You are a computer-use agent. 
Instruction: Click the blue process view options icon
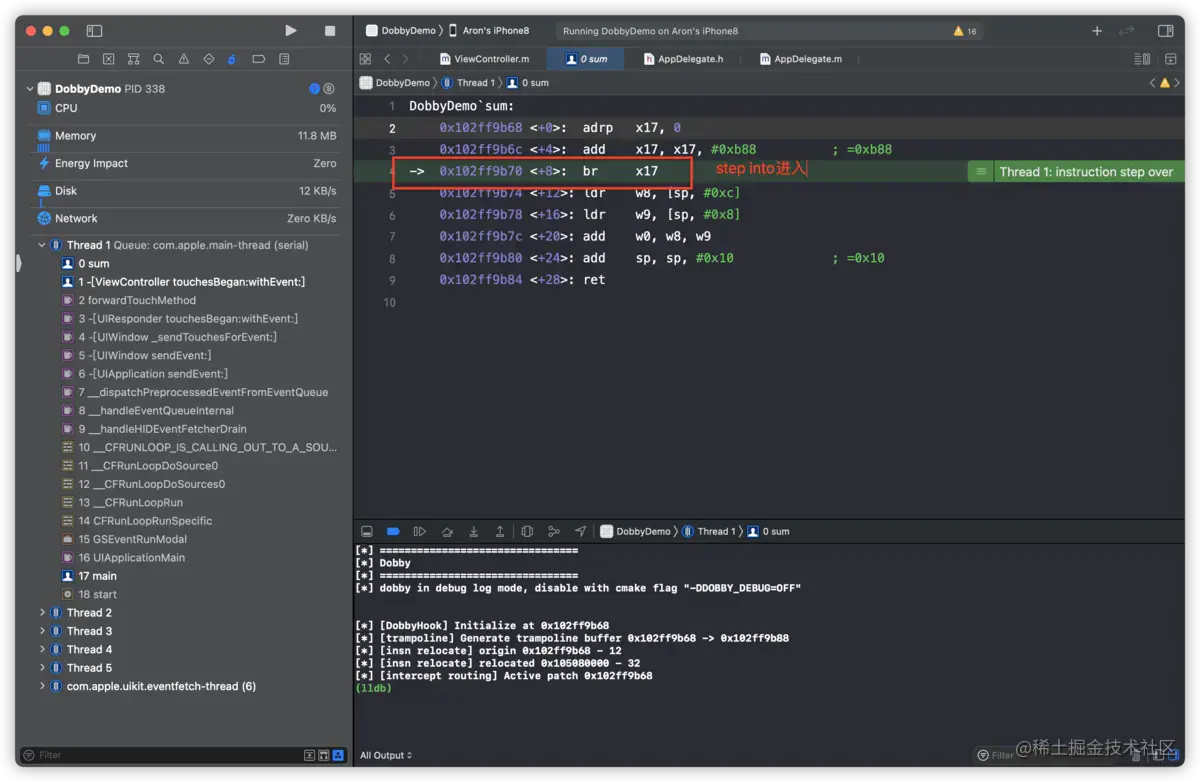pyautogui.click(x=314, y=89)
